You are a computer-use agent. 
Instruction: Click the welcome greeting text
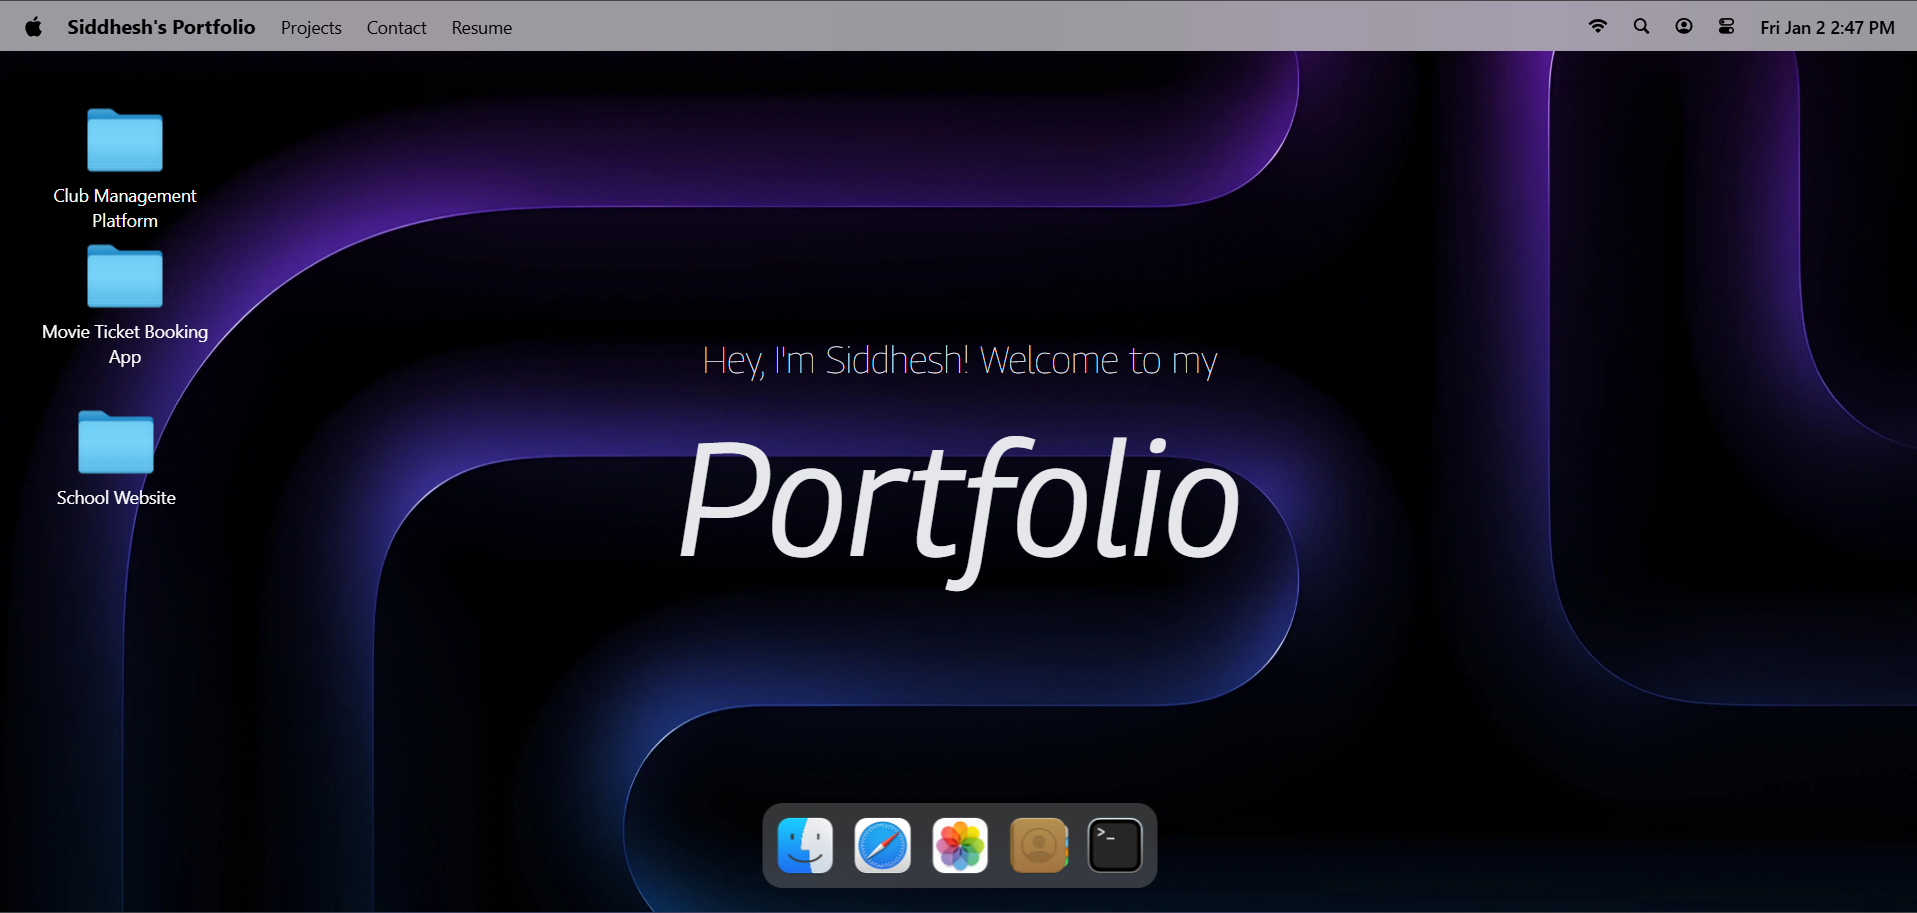click(x=958, y=360)
